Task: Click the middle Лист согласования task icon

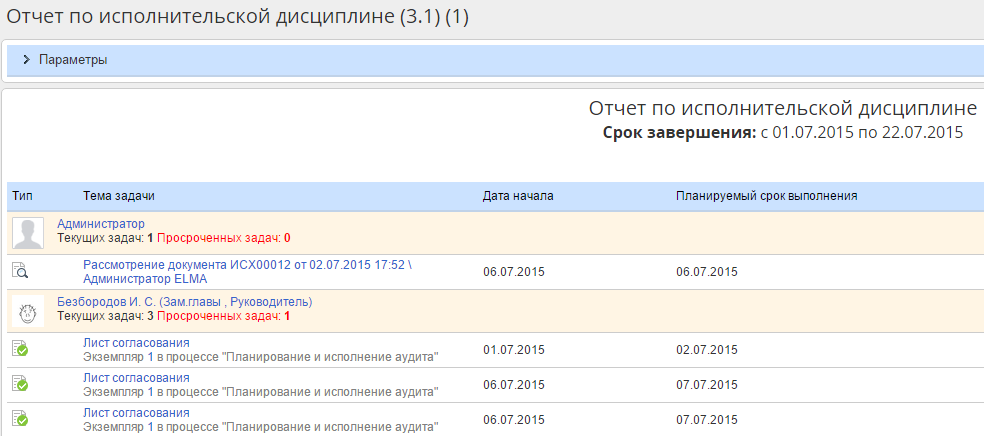Action: click(20, 384)
